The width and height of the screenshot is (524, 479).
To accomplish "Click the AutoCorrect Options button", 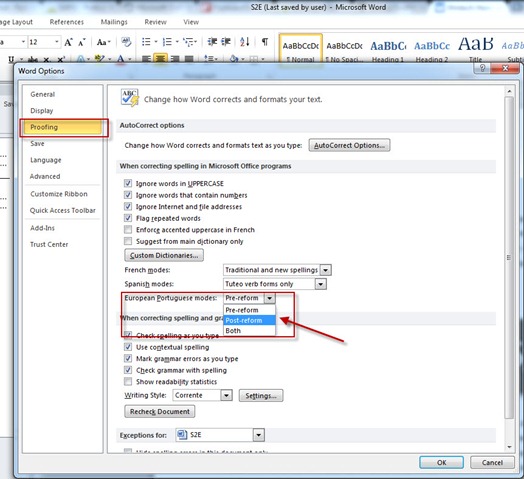I will [349, 145].
